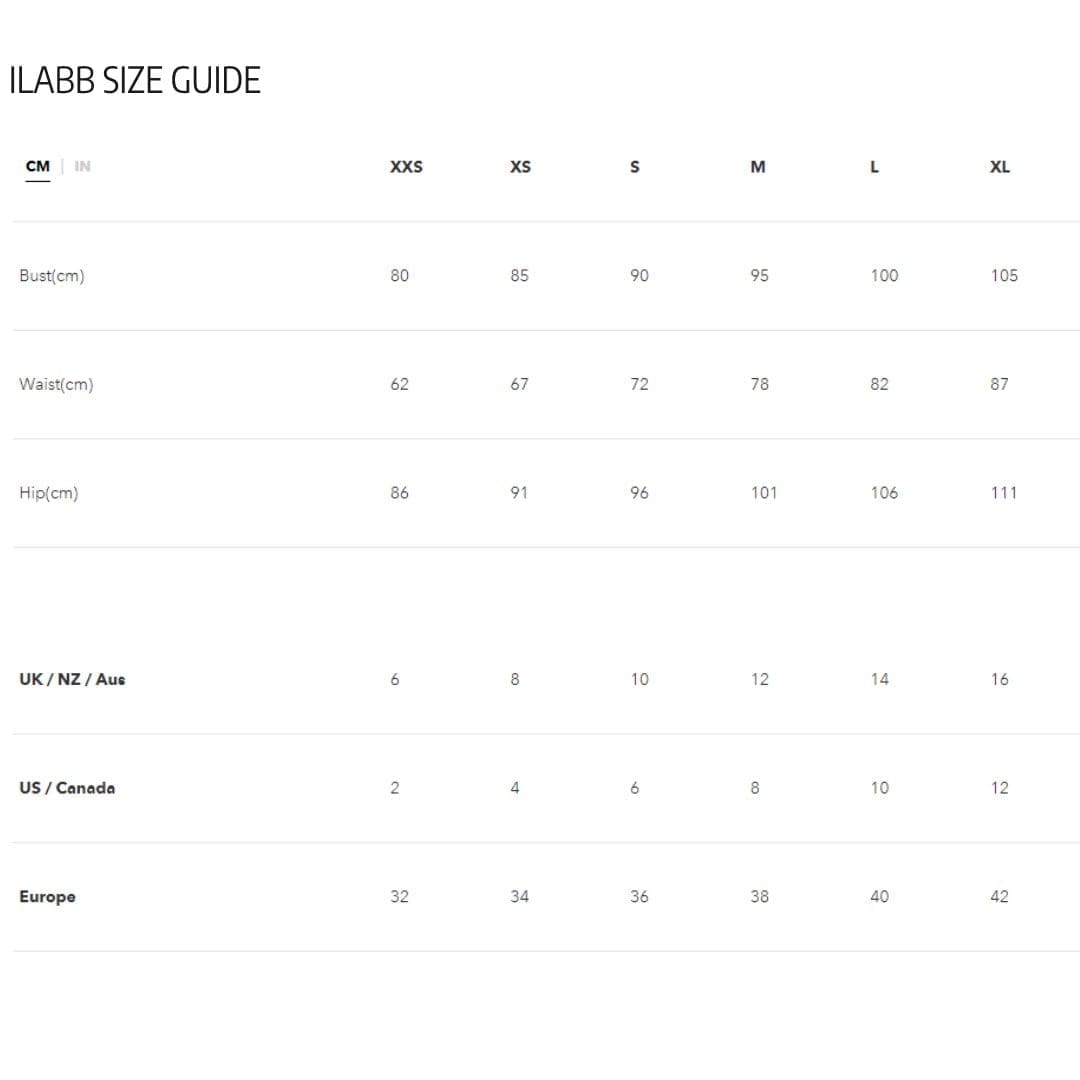Select the Hip(cm) row label
1080x1080 pixels.
(48, 493)
